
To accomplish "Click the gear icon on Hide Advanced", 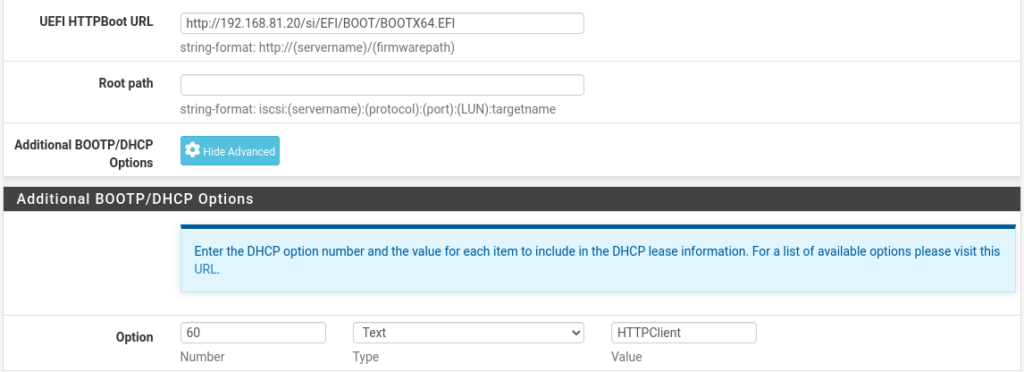I will tap(193, 151).
